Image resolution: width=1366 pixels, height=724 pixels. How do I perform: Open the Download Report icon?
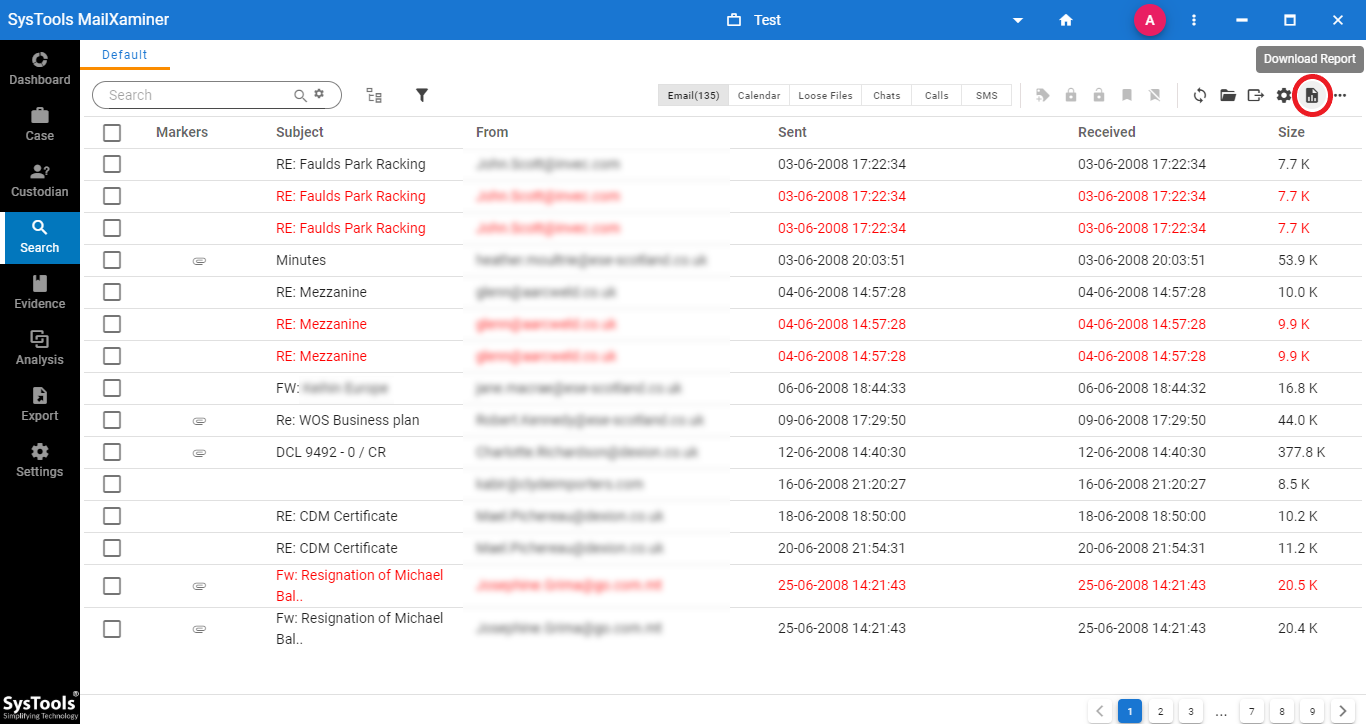point(1312,95)
